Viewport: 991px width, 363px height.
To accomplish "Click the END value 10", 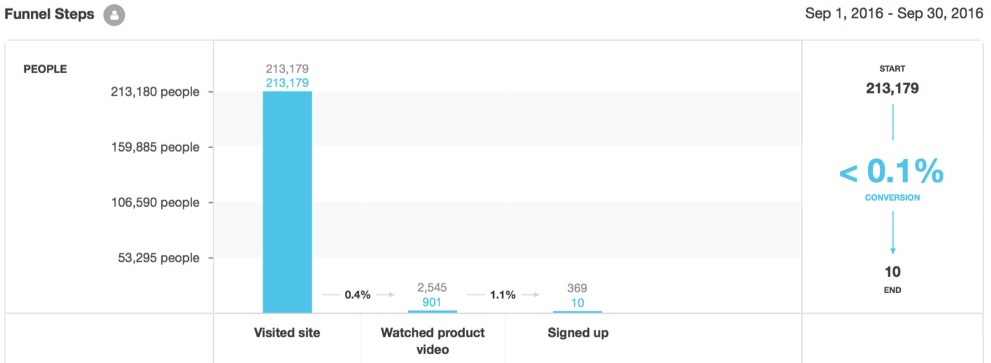I will coord(892,273).
